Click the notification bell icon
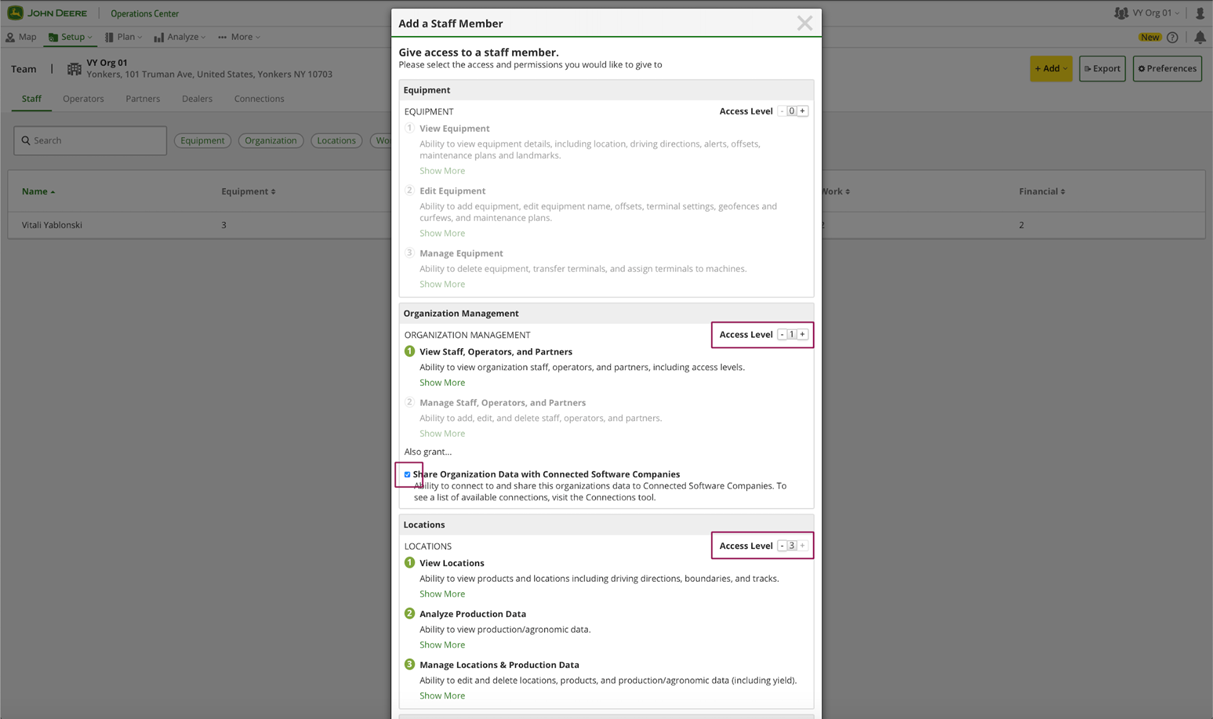The image size is (1213, 719). click(1200, 37)
